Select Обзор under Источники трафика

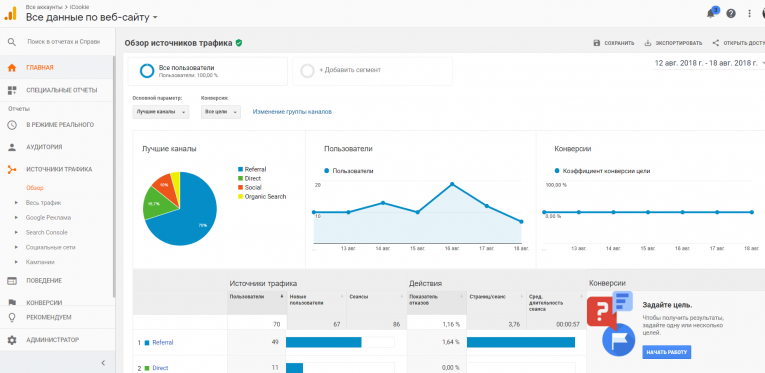click(35, 188)
